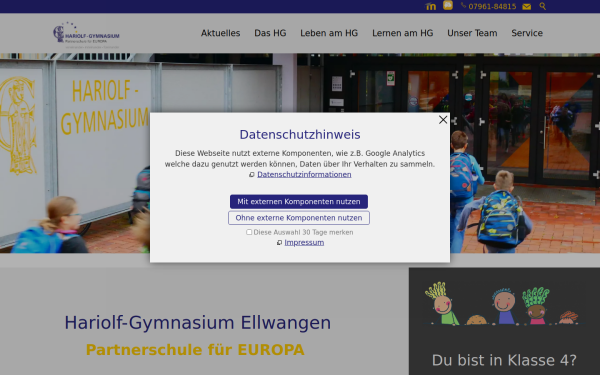Click the Du bist in Klasse 4? card
600x375 pixels.
504,321
